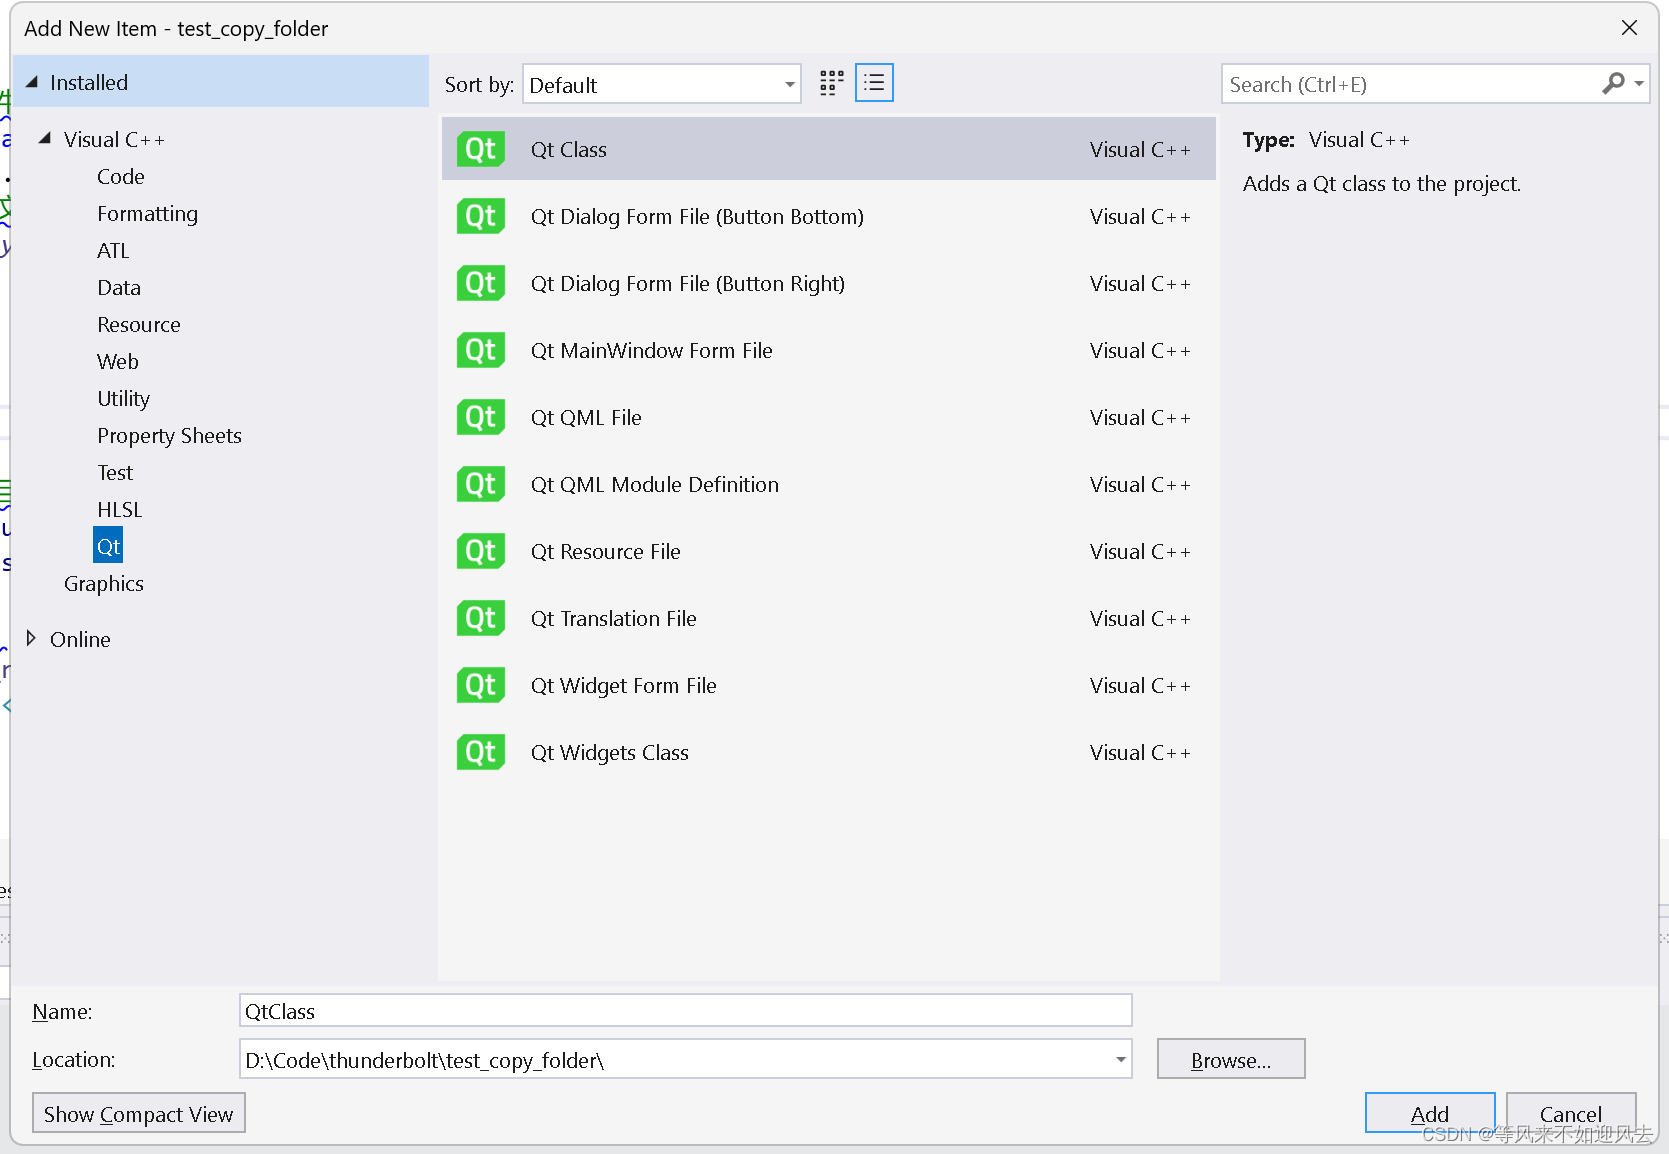Select the Resource category
1669x1154 pixels.
point(139,324)
